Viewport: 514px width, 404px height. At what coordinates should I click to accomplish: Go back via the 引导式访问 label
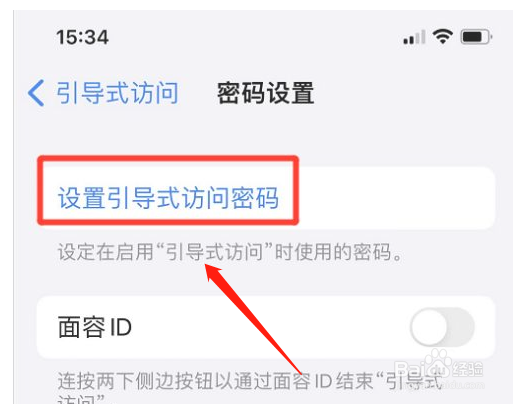click(117, 93)
